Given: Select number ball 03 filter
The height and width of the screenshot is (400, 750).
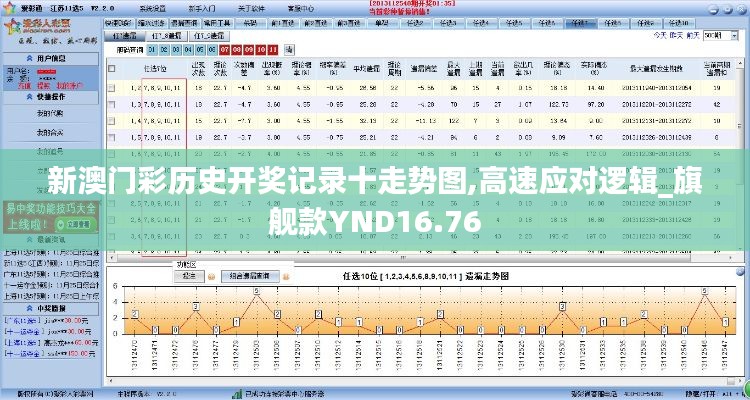Looking at the screenshot, I should 176,49.
